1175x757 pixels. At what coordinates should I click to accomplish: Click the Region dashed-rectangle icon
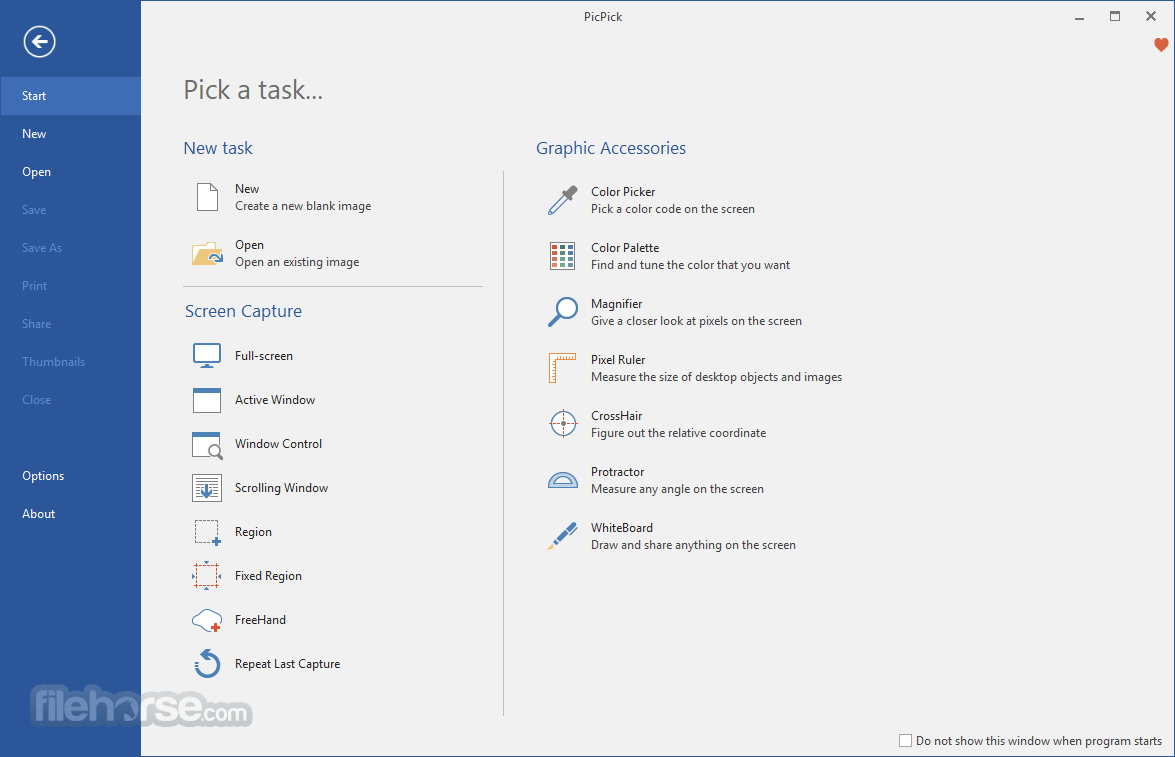(208, 532)
